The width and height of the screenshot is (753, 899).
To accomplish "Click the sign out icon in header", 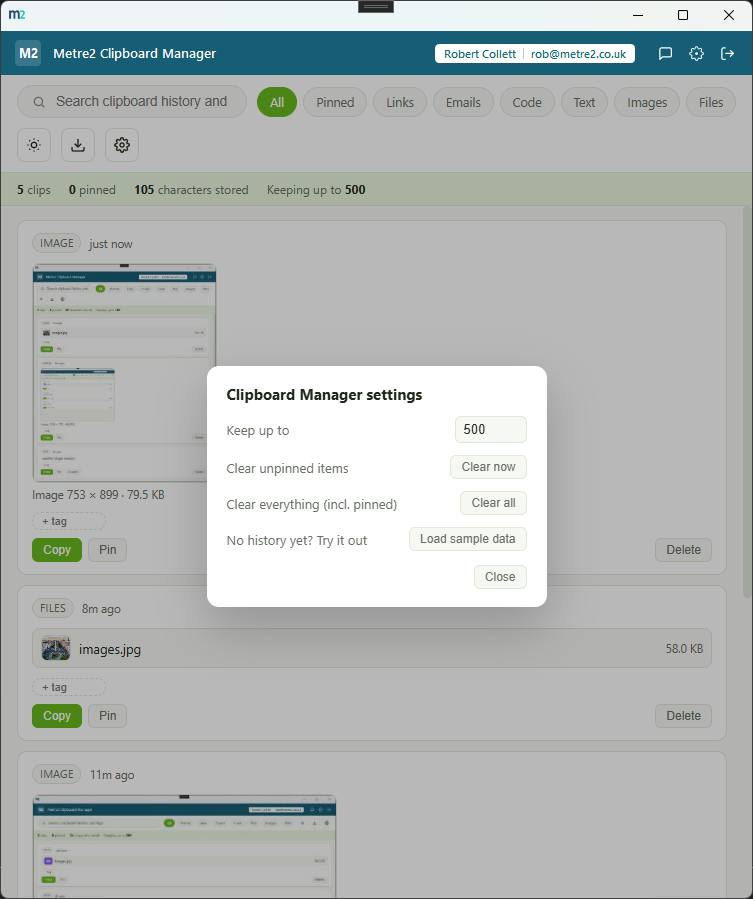I will [x=727, y=53].
